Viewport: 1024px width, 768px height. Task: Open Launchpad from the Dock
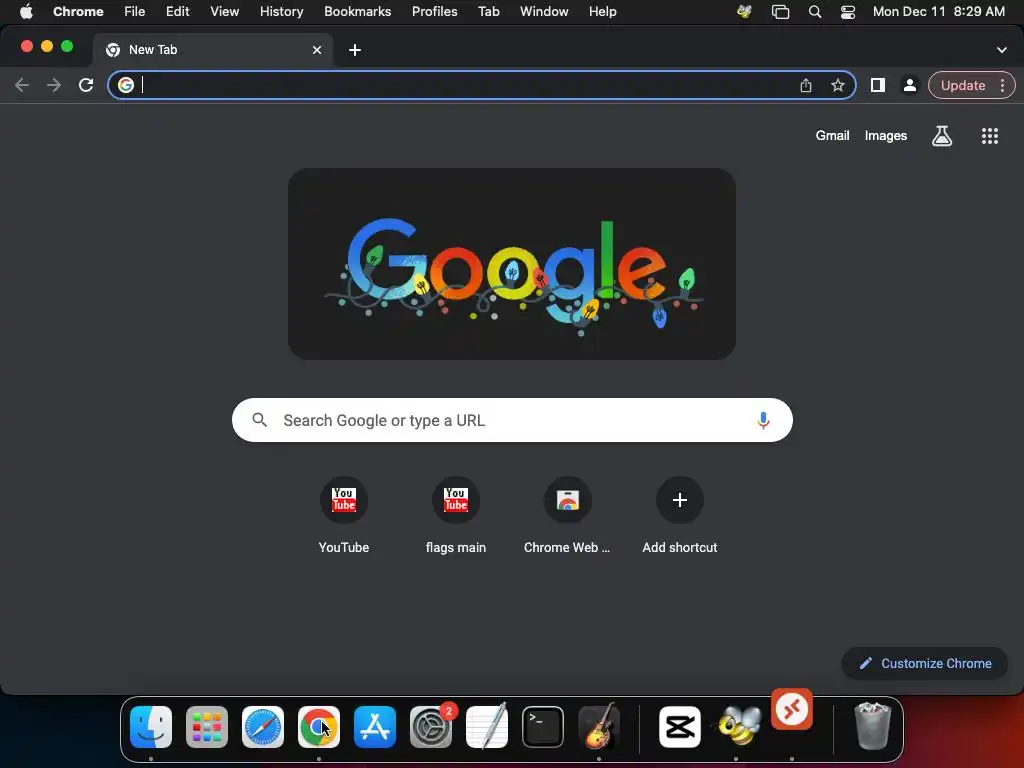[207, 727]
